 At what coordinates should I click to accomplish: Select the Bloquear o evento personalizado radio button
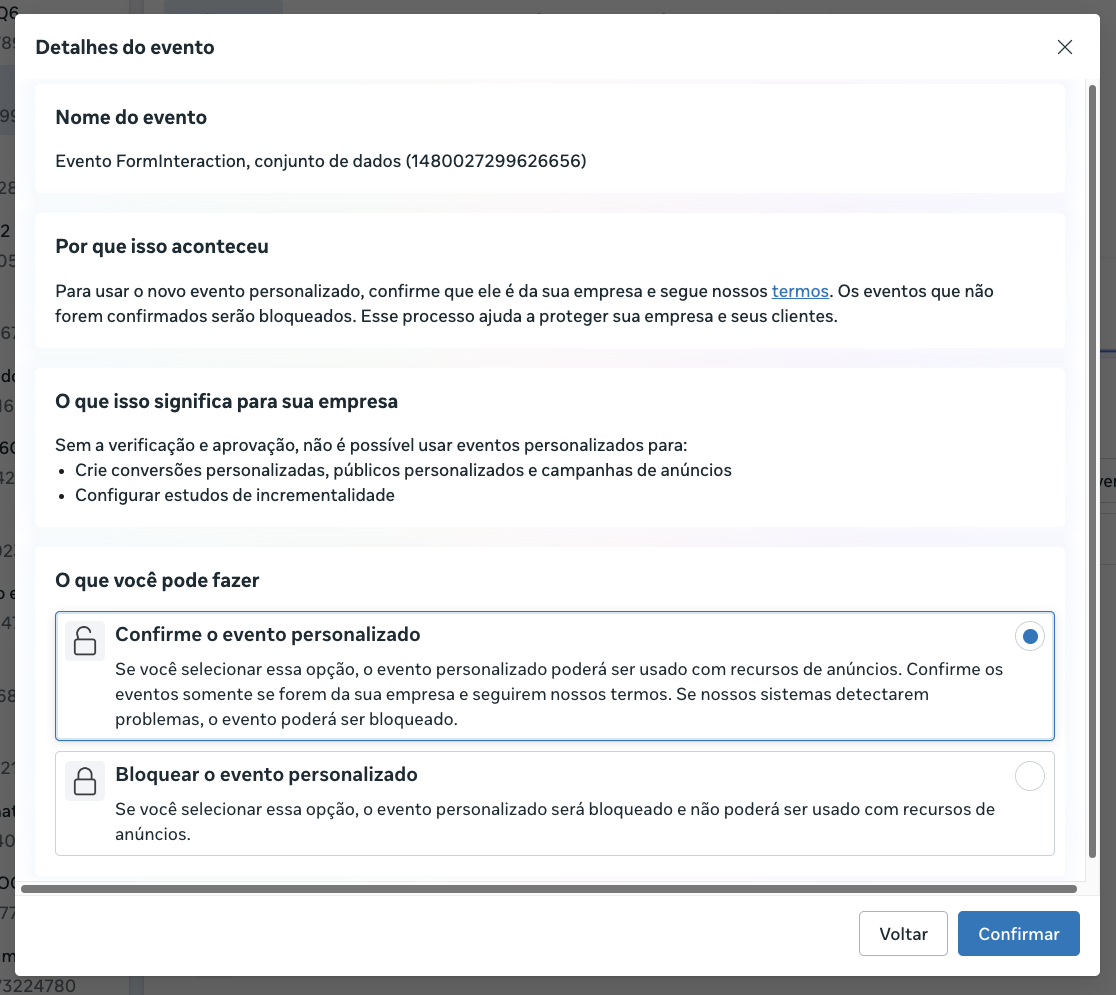pyautogui.click(x=1029, y=776)
